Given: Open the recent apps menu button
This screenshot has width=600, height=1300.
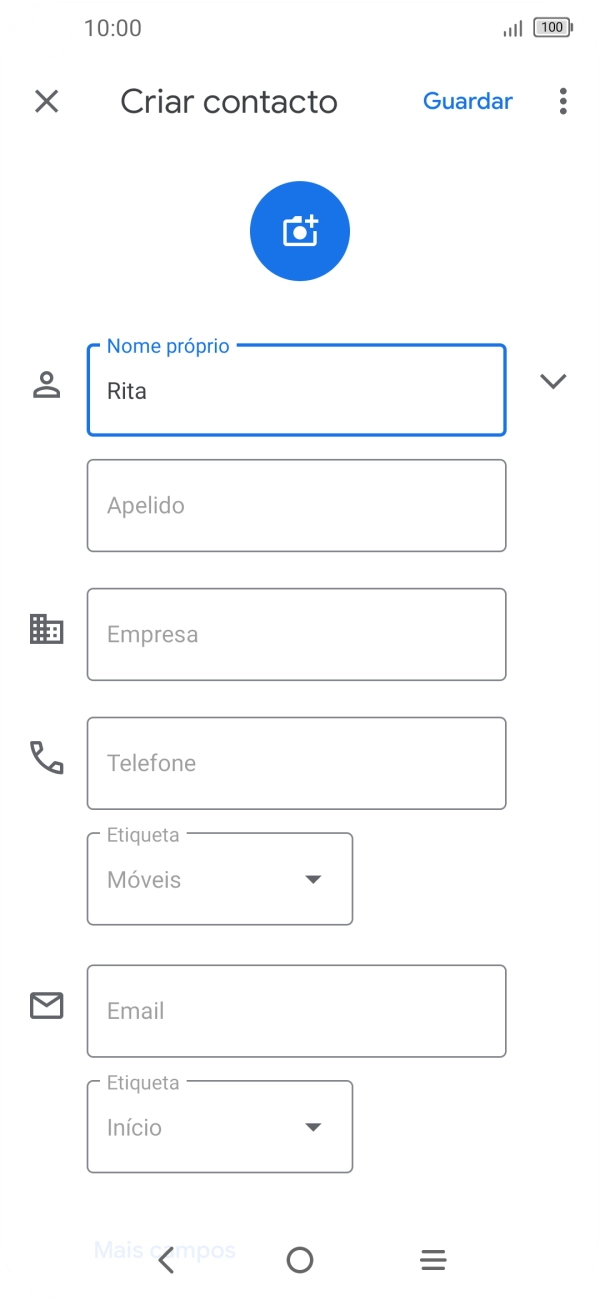Looking at the screenshot, I should click(432, 1259).
